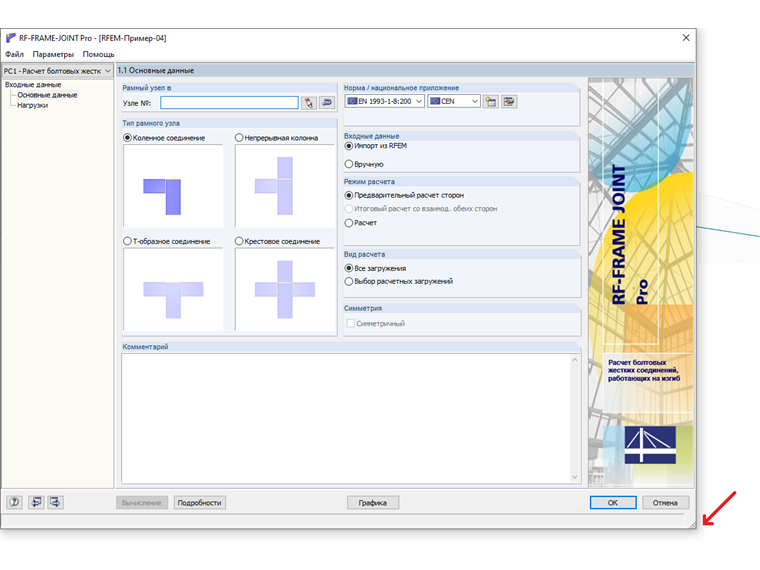This screenshot has height=570, width=760.
Task: Select Т-образное соединение radio button
Action: tap(127, 241)
